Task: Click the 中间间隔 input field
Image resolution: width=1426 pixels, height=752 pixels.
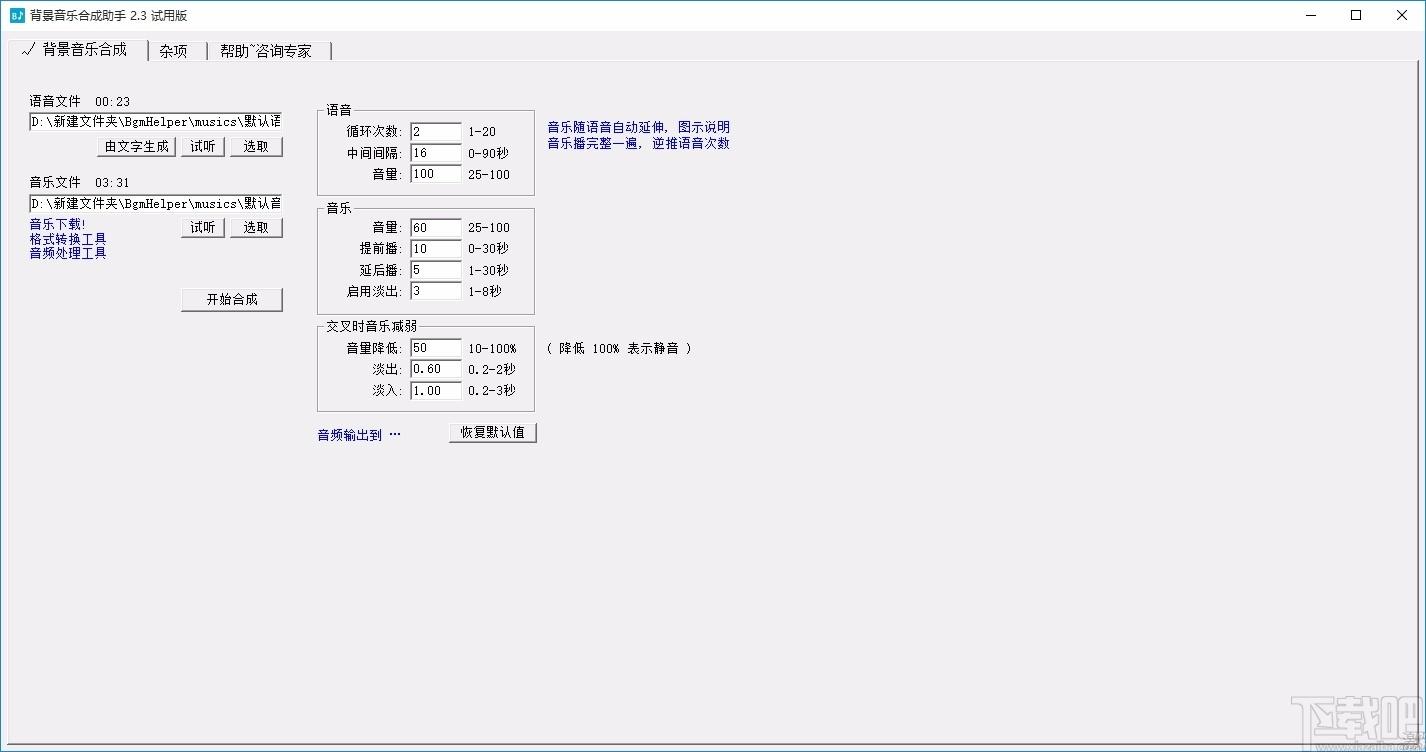Action: pyautogui.click(x=436, y=153)
